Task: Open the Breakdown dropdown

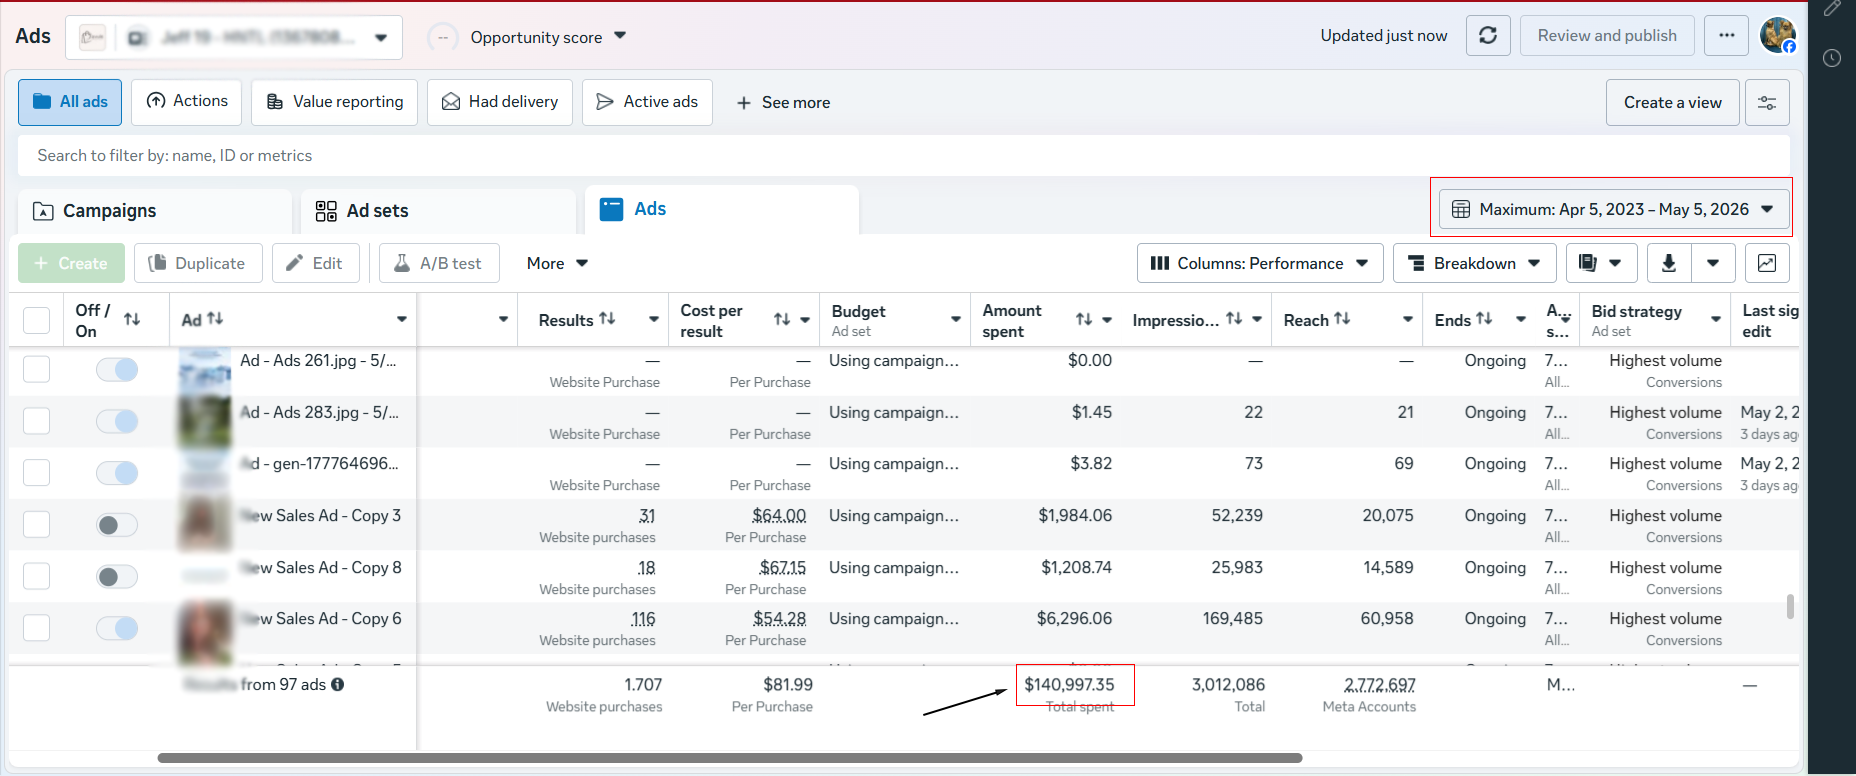Action: 1474,263
